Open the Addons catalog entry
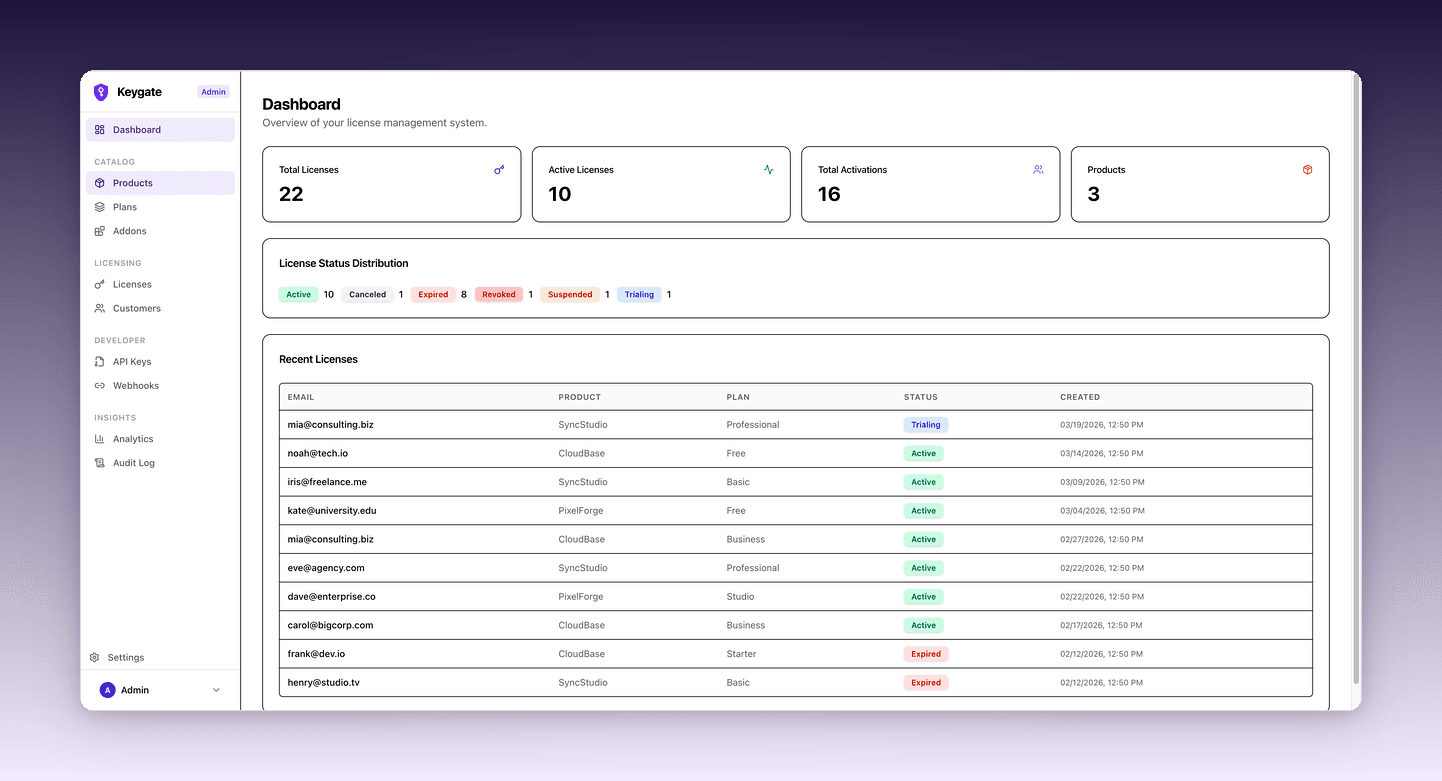 coord(130,230)
